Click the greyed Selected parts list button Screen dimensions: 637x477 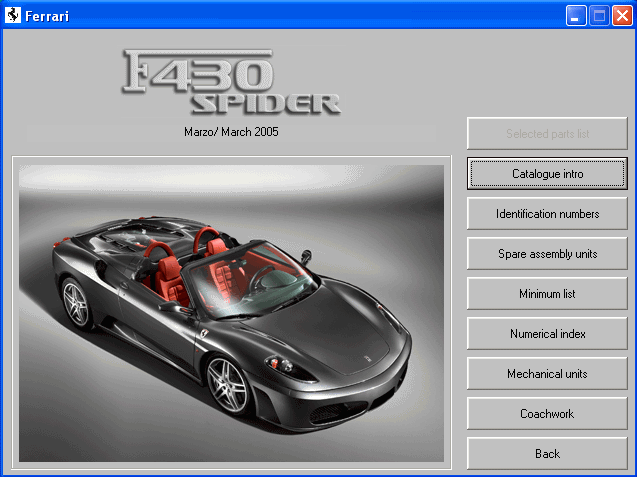547,134
